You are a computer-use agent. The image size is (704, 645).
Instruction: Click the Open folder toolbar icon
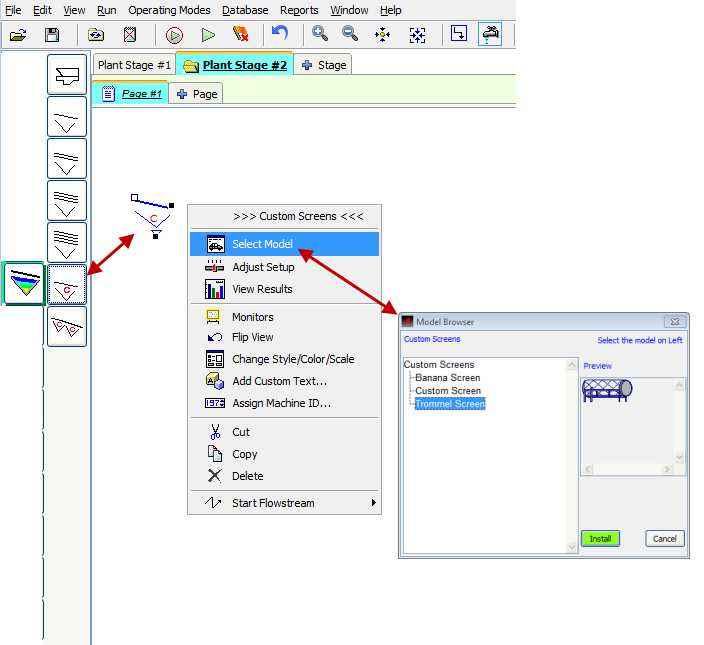click(x=18, y=34)
